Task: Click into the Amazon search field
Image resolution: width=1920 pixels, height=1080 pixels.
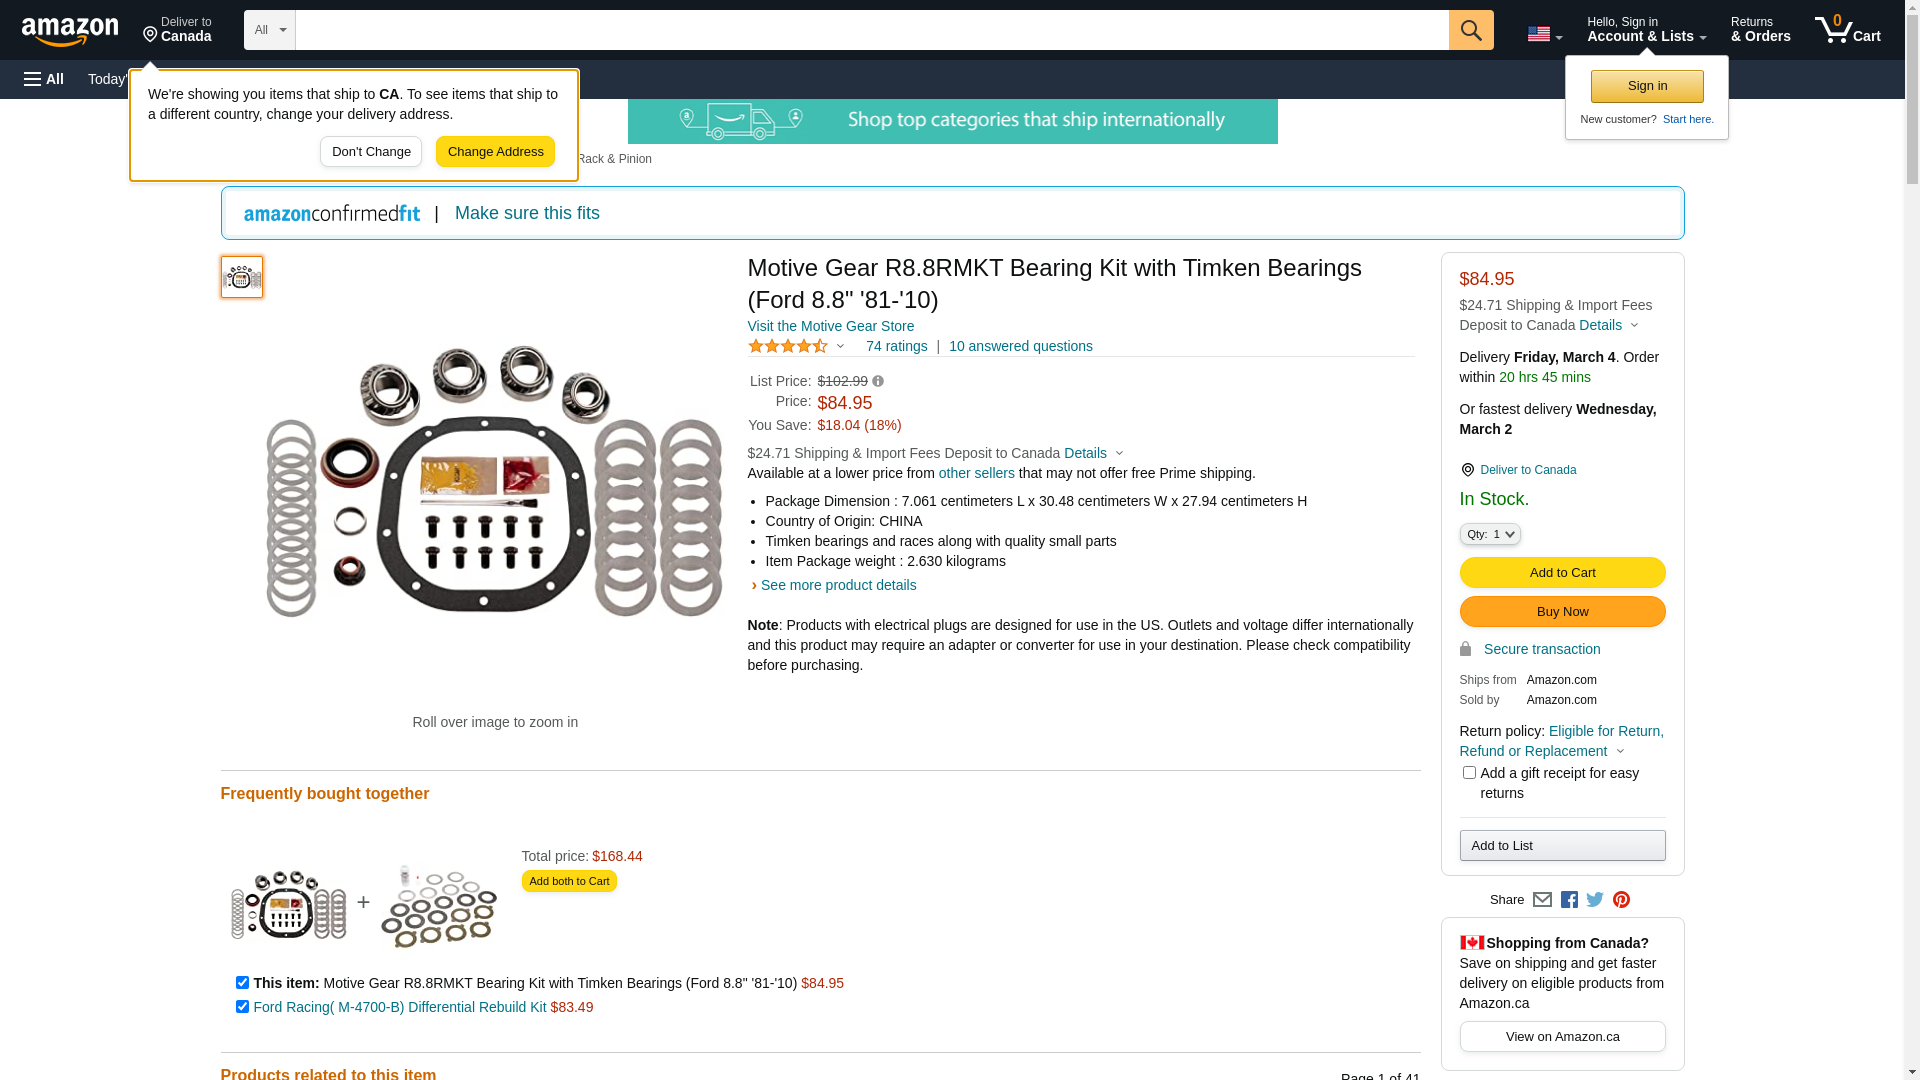Action: (871, 30)
